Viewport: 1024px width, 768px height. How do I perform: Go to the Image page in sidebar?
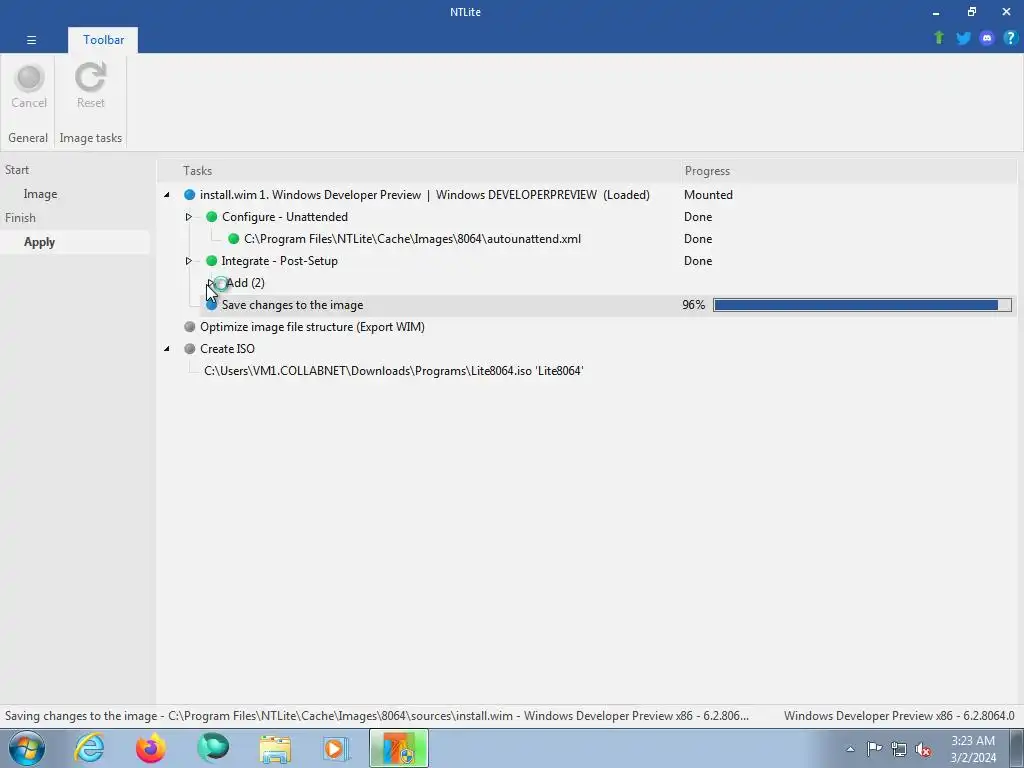[40, 194]
